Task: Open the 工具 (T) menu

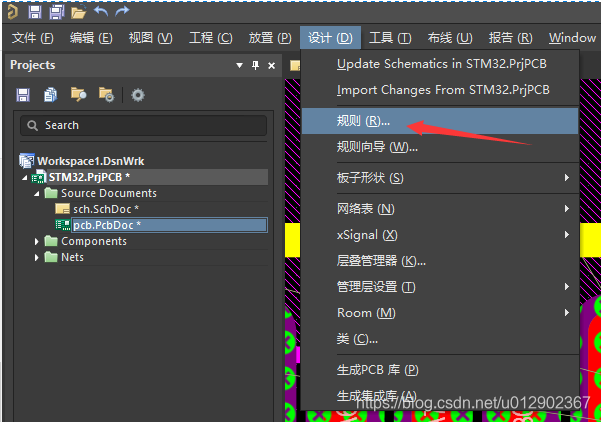Action: click(390, 38)
